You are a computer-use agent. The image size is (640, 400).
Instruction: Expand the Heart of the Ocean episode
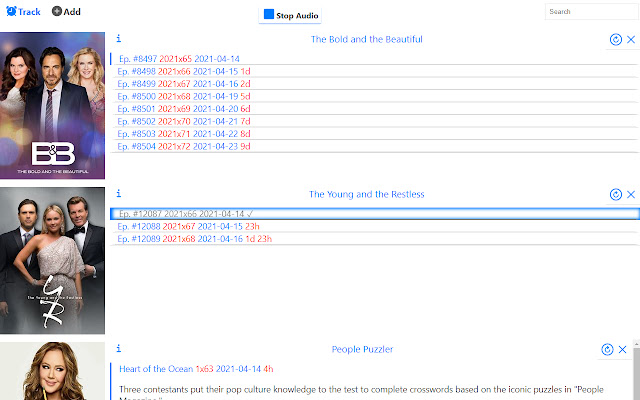click(196, 369)
